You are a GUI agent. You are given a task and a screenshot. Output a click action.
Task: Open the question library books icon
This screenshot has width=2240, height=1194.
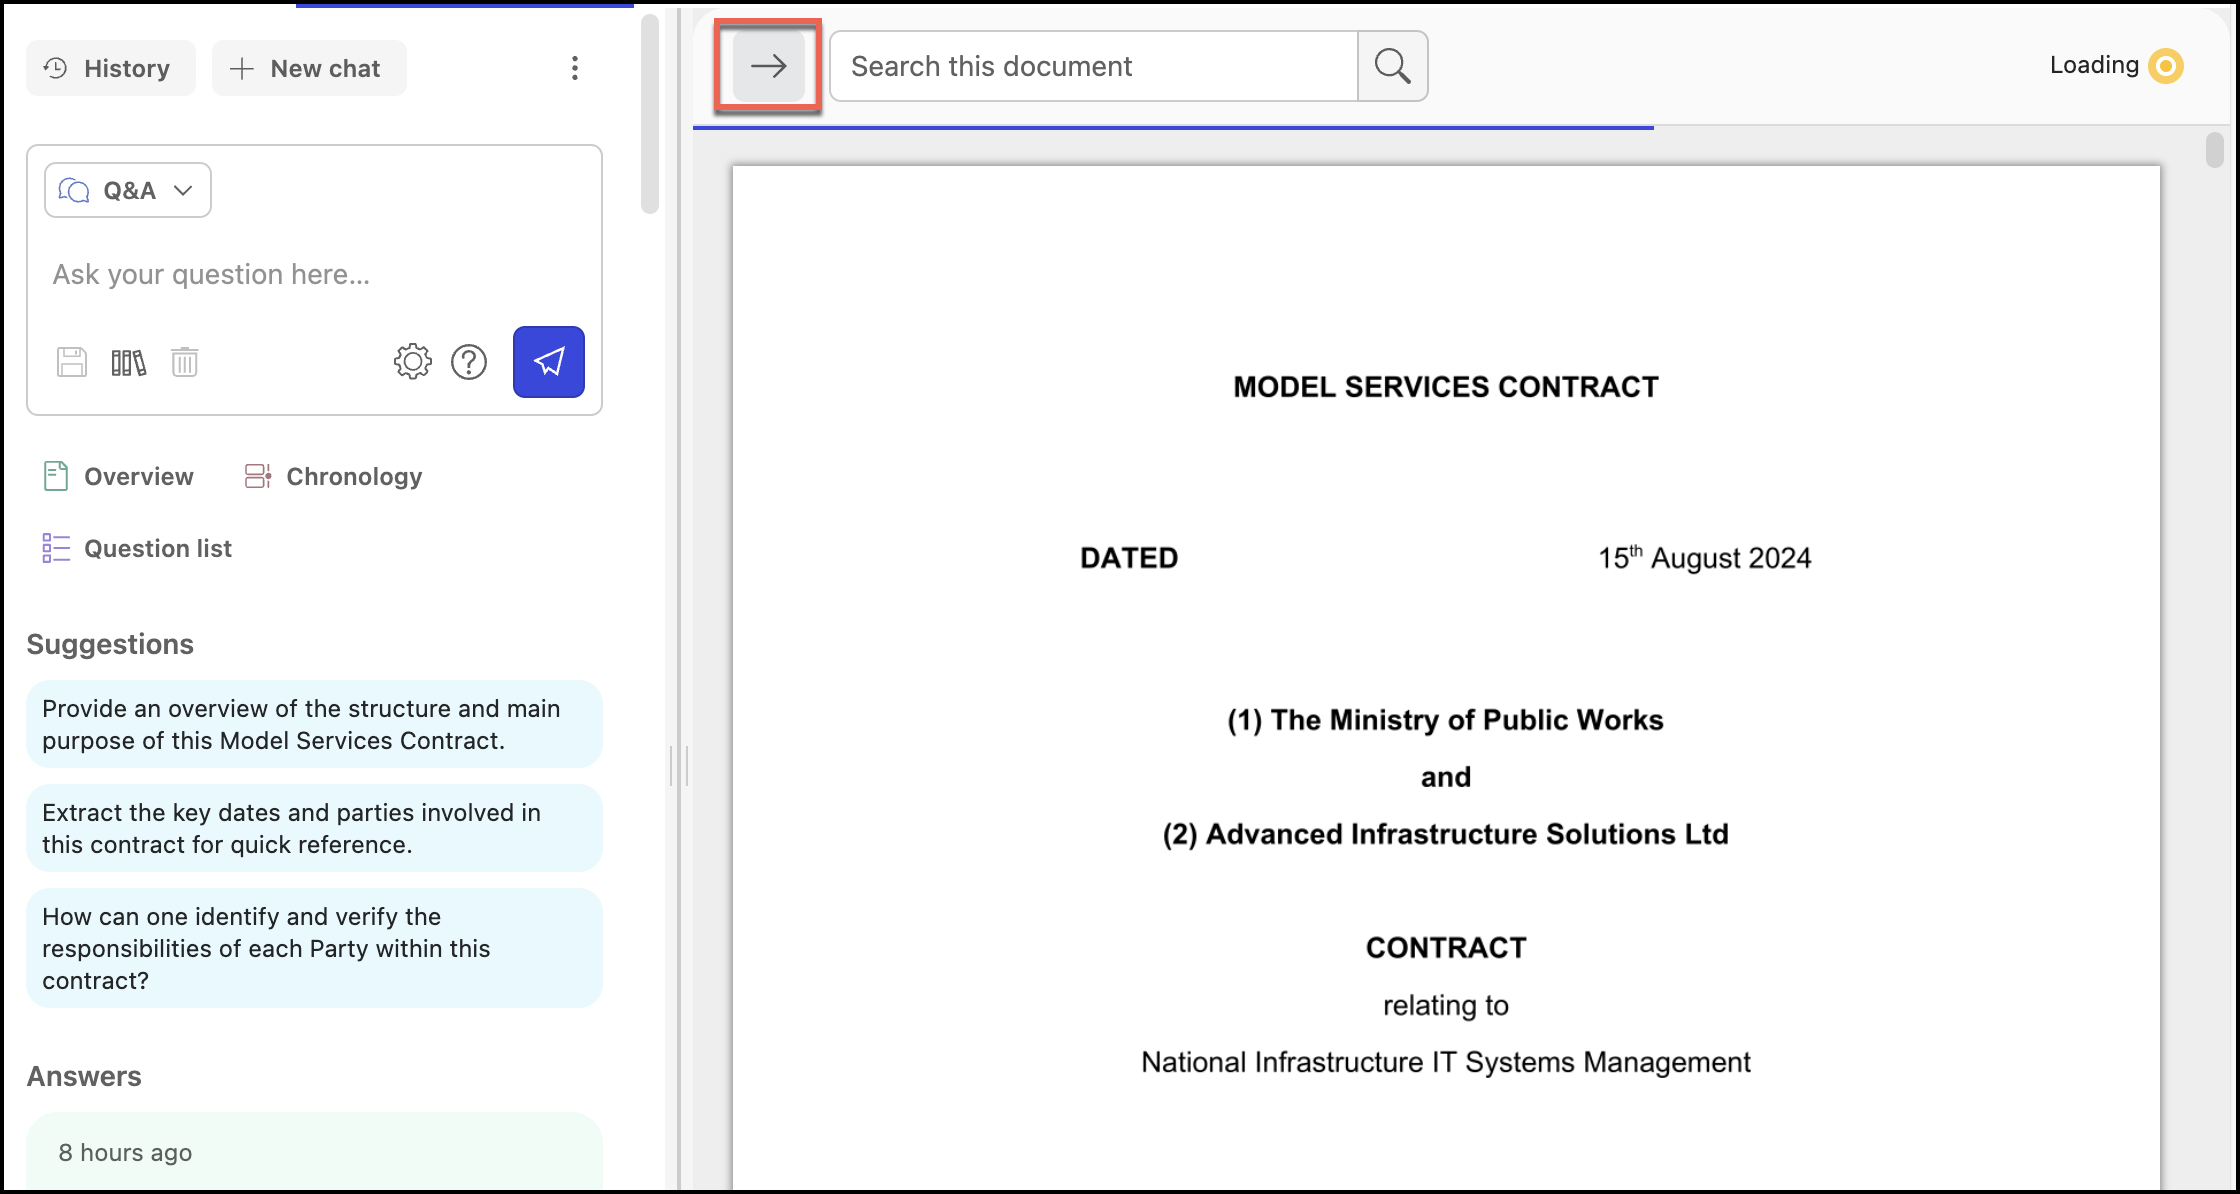pos(128,362)
